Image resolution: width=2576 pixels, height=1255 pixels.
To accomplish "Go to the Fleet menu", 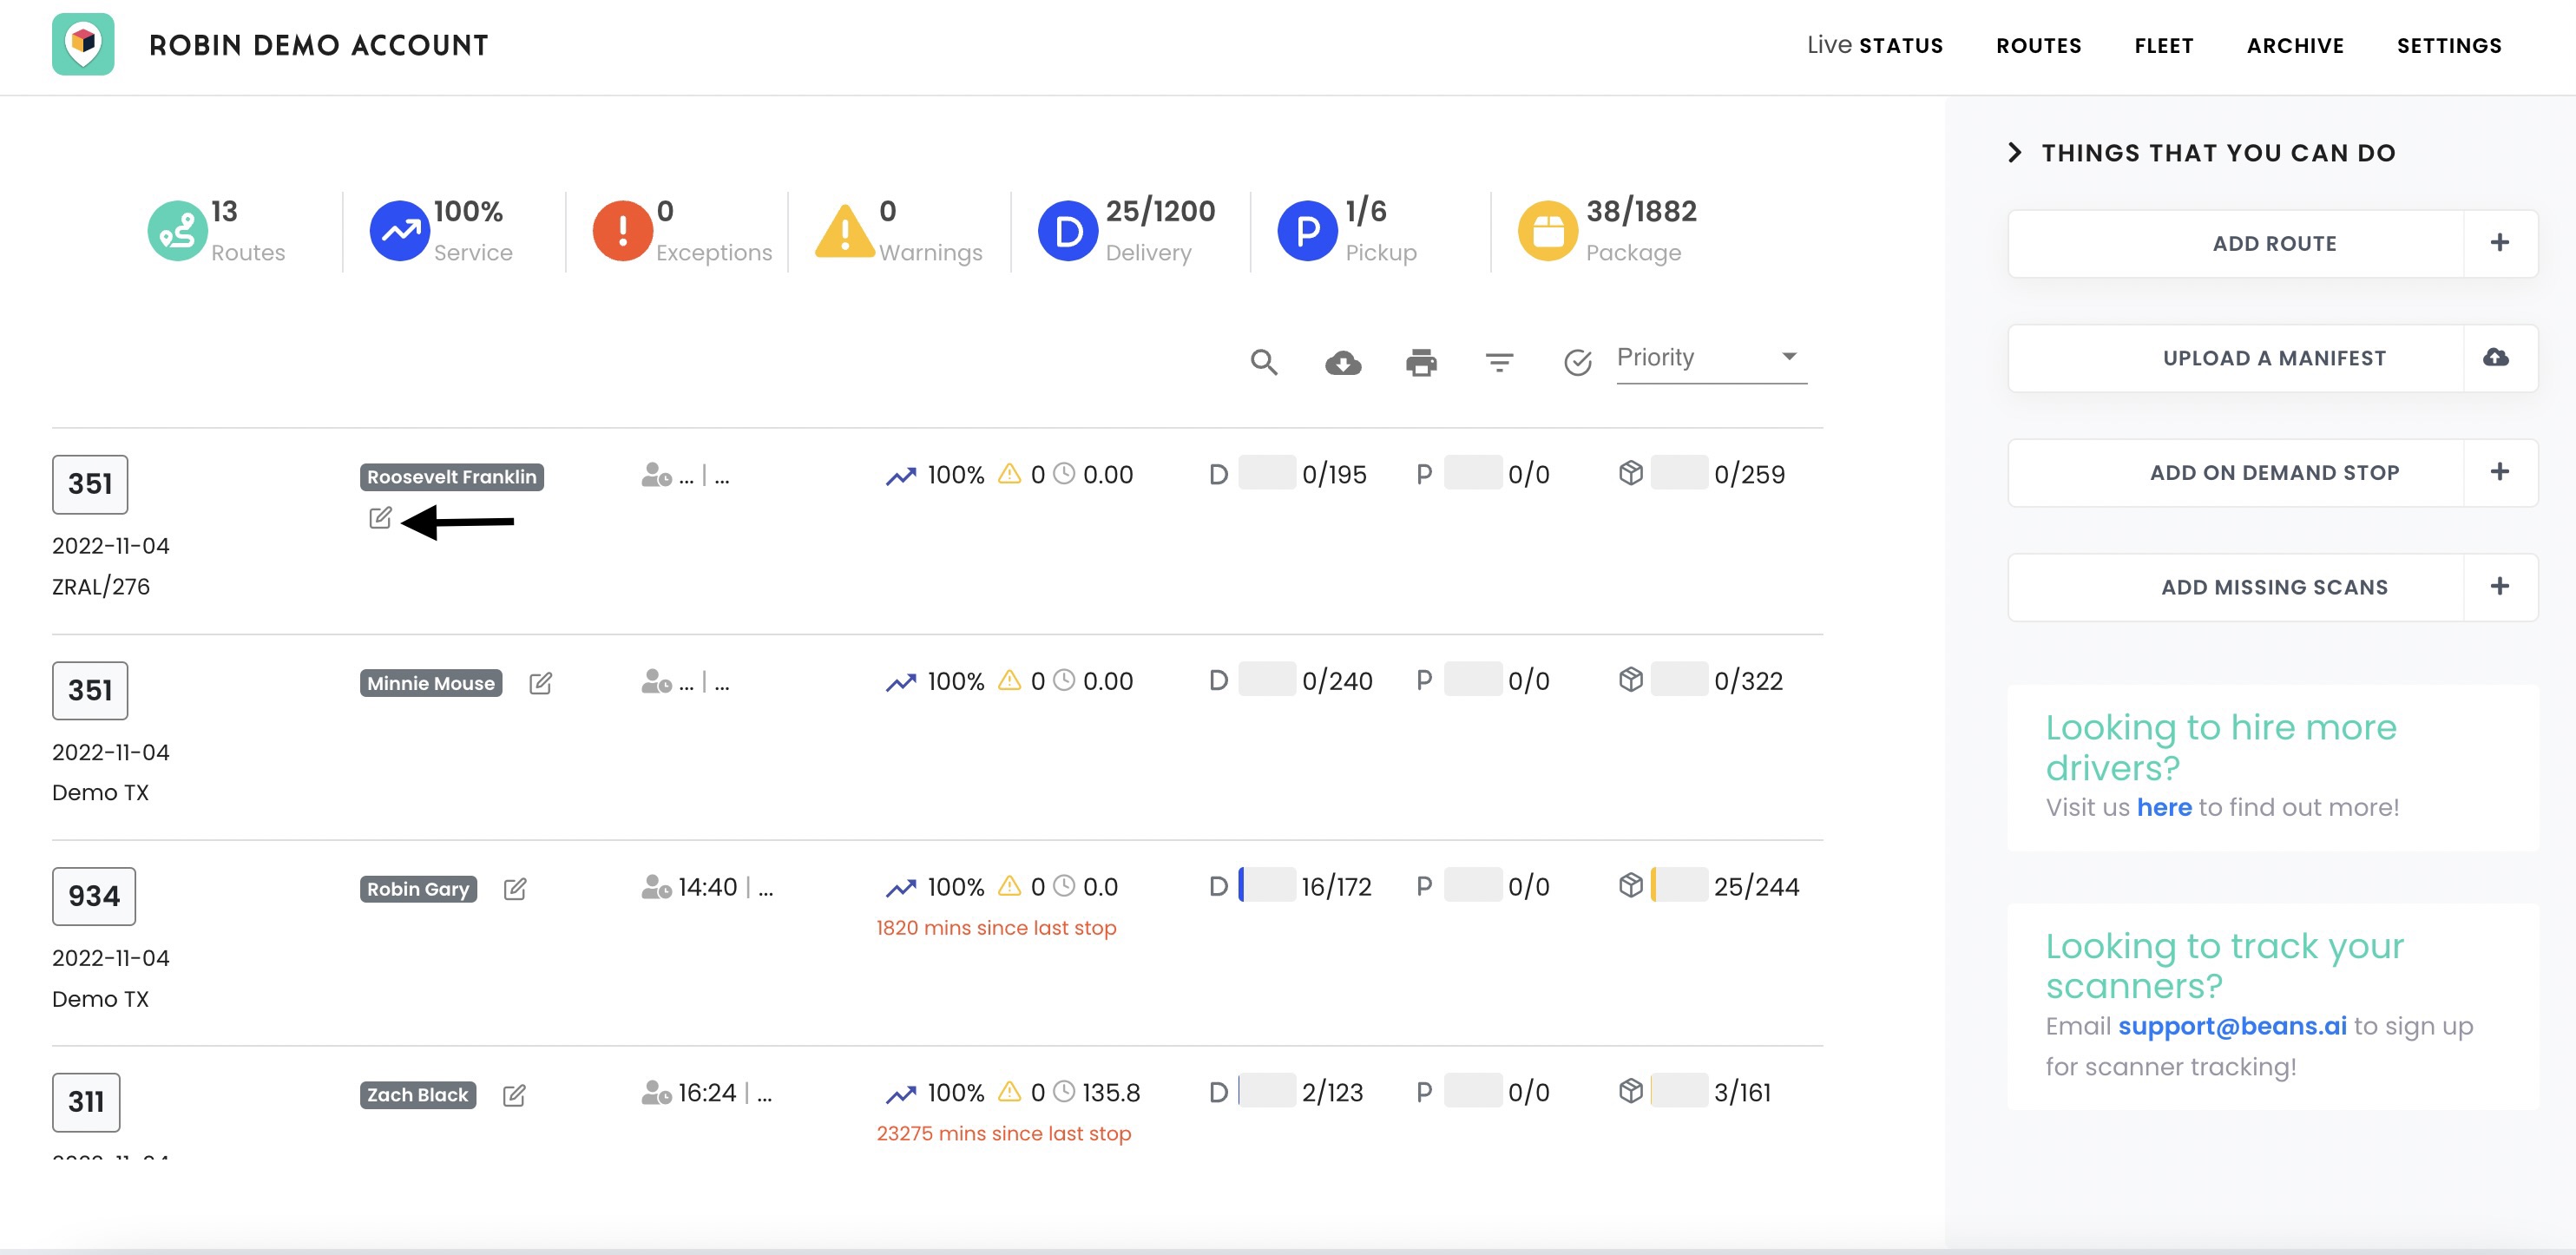I will coord(2163,46).
